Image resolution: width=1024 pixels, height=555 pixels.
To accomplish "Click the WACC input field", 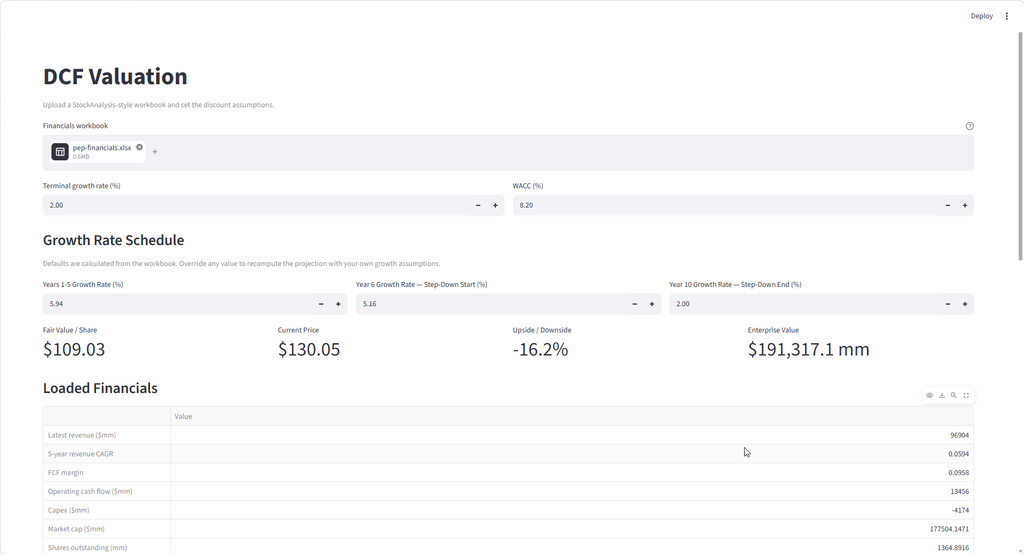I will 726,206.
